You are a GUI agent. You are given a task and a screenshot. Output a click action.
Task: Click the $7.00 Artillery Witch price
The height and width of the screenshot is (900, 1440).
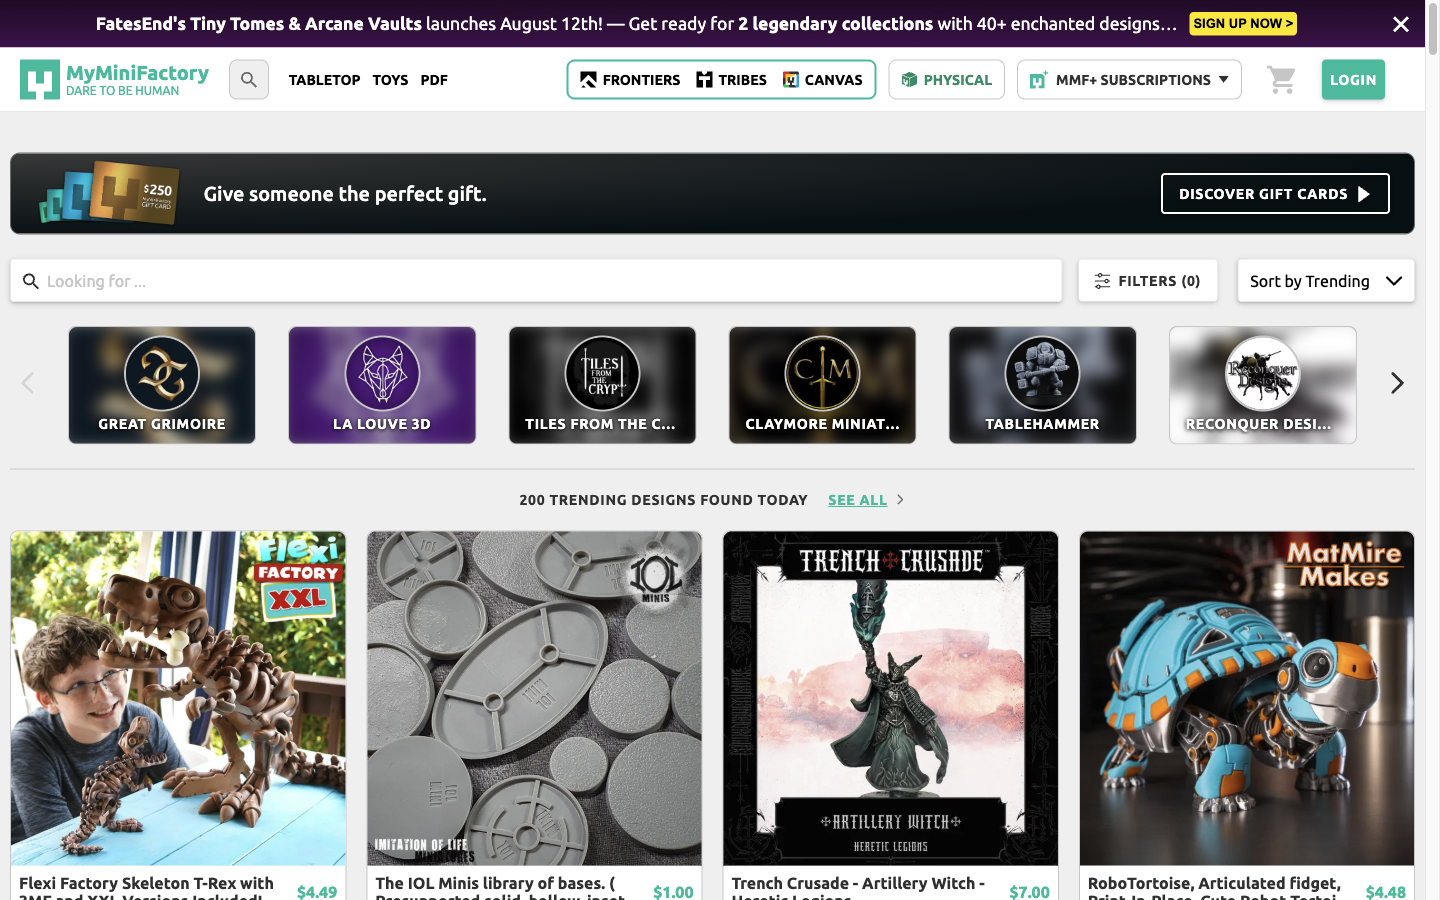[1029, 891]
